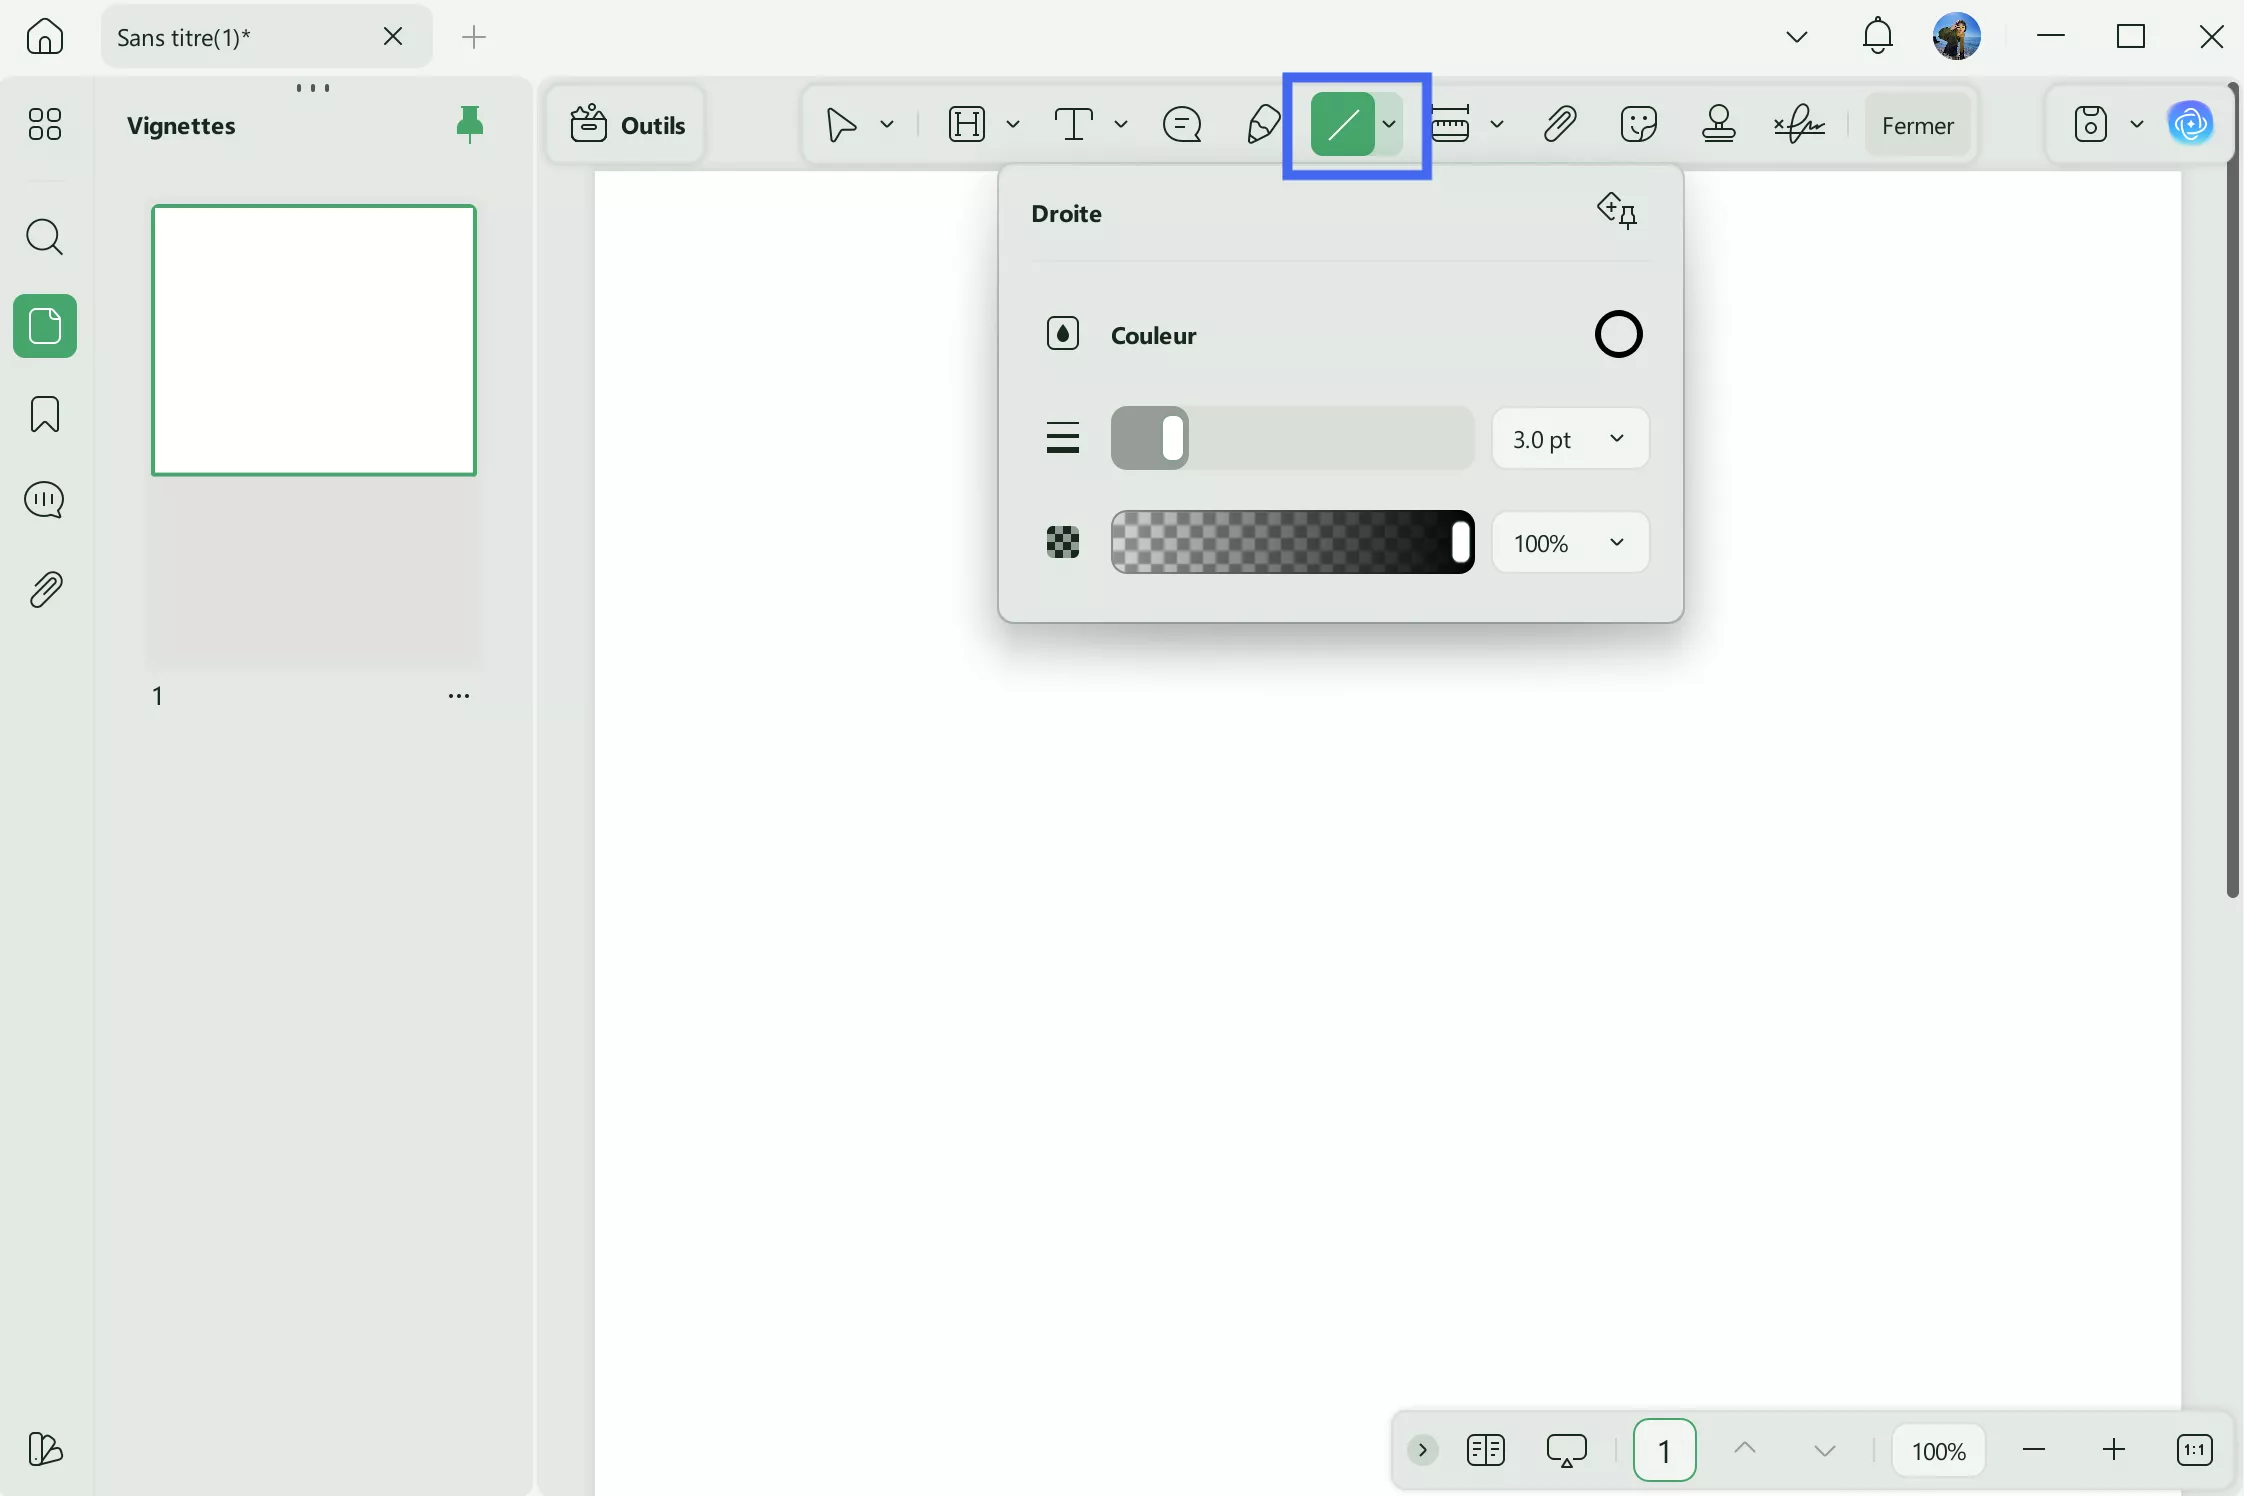The height and width of the screenshot is (1496, 2244).
Task: Open the comment bubble tool
Action: (x=1183, y=124)
